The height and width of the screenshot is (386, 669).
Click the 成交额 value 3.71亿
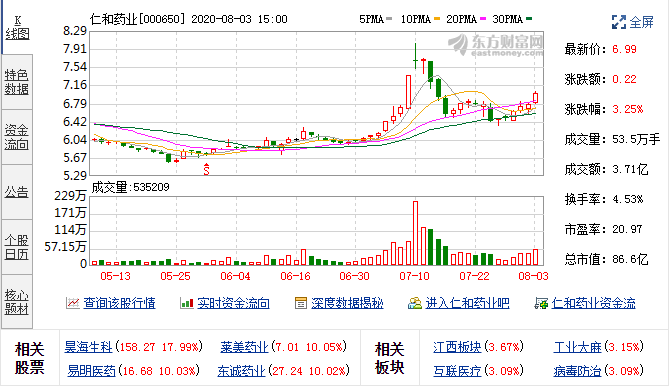(x=631, y=169)
